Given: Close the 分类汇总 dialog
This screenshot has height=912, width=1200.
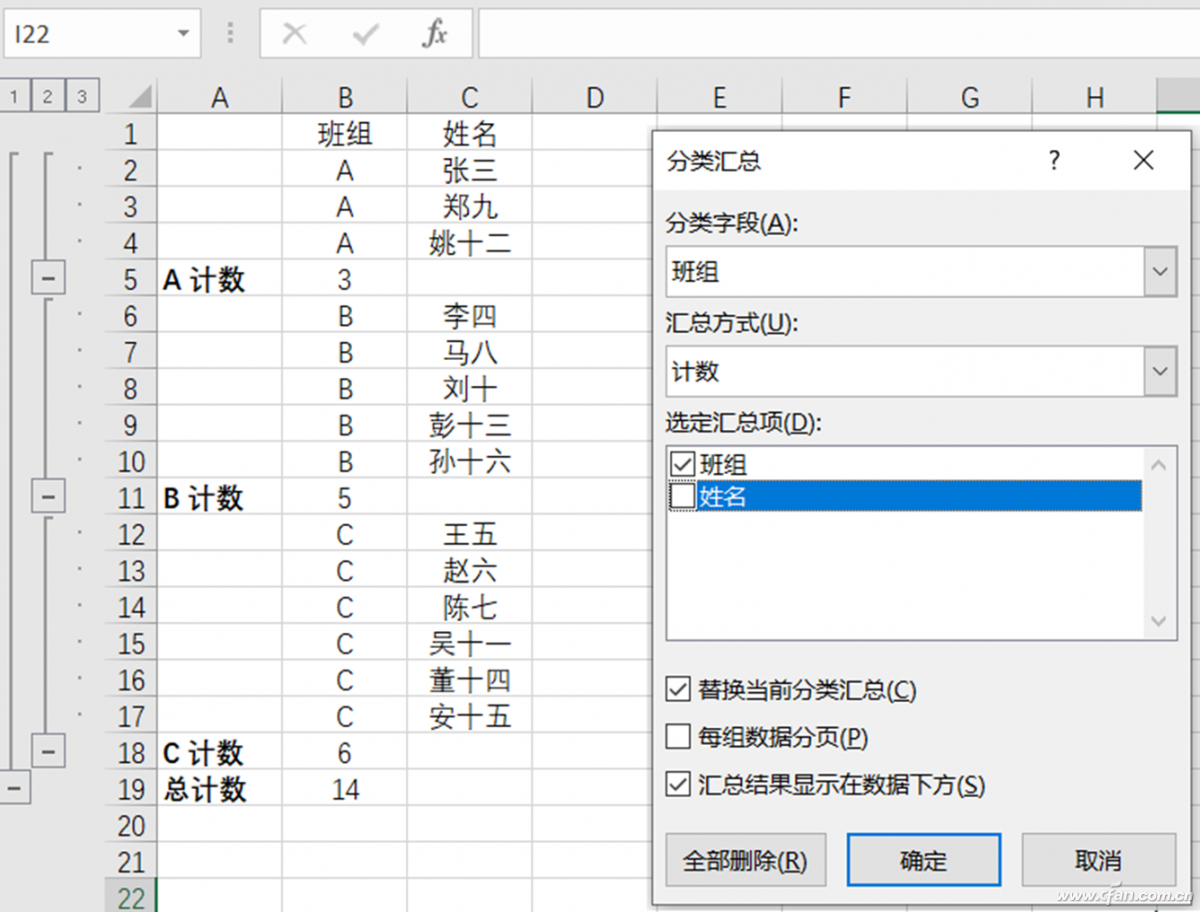Looking at the screenshot, I should [x=1144, y=159].
